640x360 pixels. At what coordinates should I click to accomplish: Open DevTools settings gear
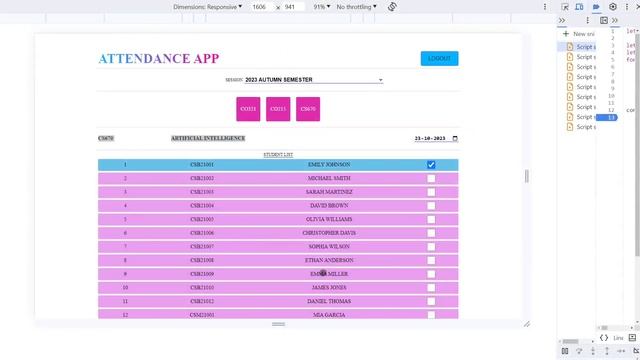(x=613, y=7)
